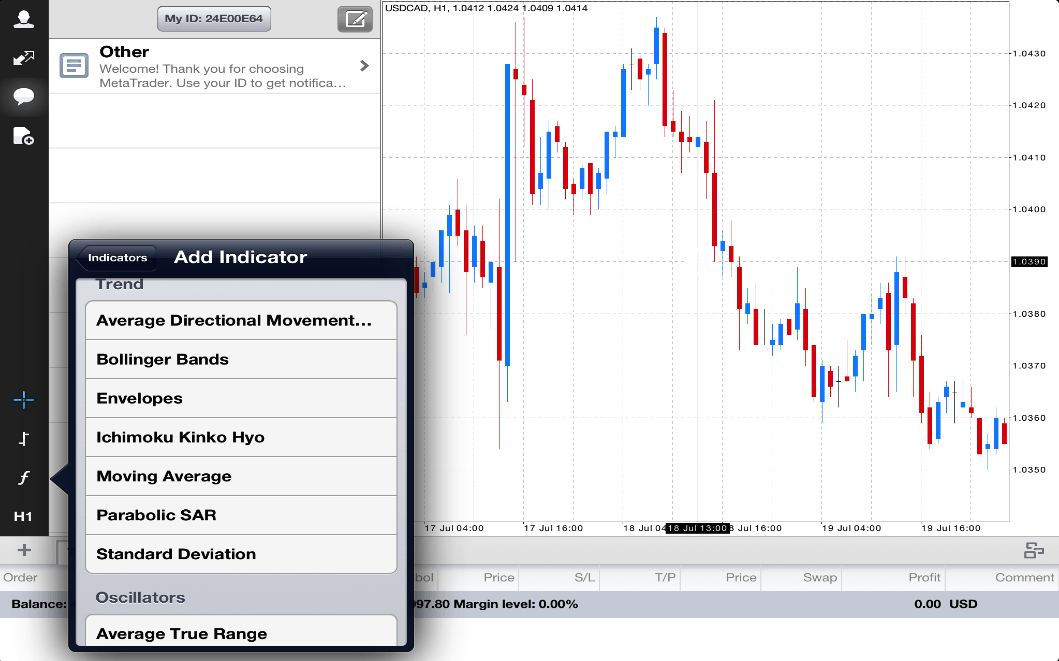Add Moving Average indicator
The height and width of the screenshot is (661, 1059).
click(x=241, y=476)
